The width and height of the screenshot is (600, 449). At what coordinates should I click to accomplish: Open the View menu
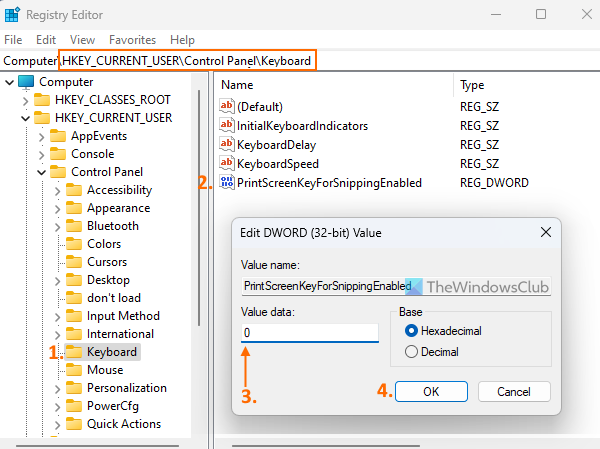(82, 40)
